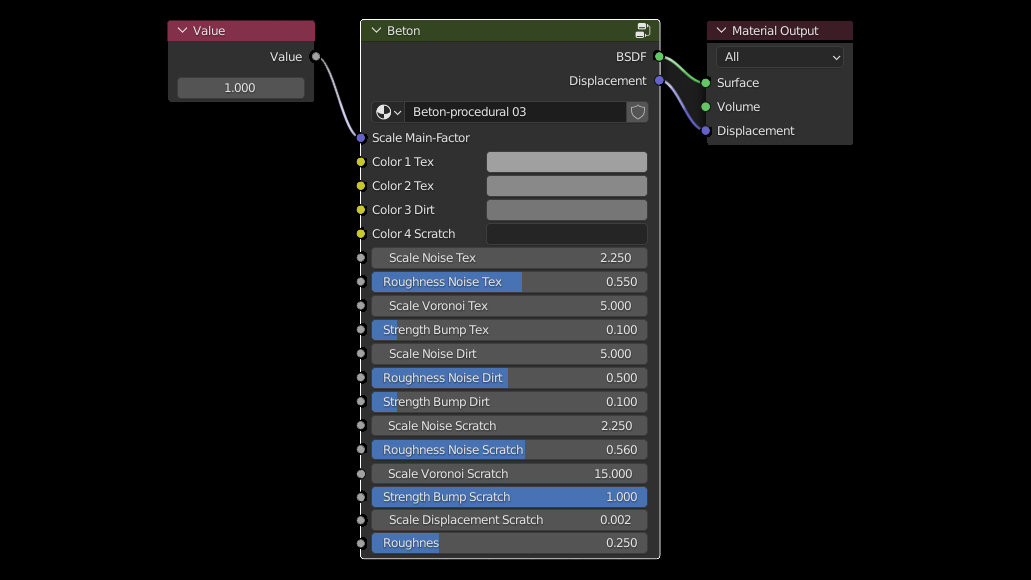Click the Scale Main-Factor input socket
This screenshot has height=580, width=1031.
(361, 138)
